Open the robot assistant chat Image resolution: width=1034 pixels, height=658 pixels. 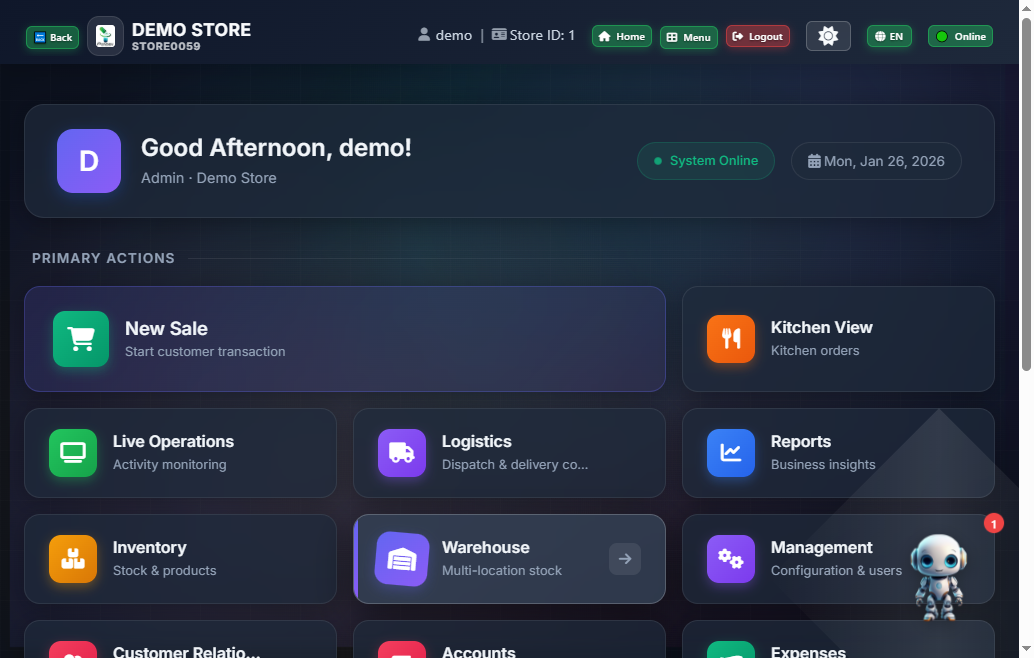click(938, 577)
